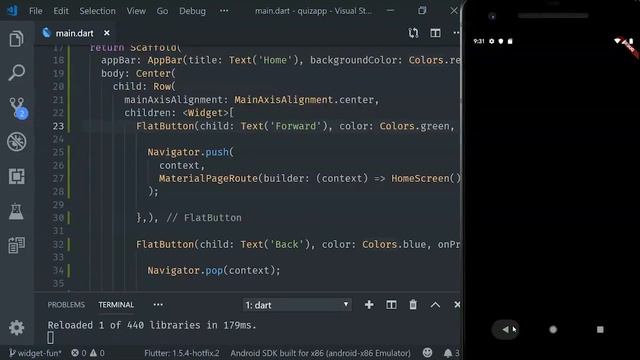Click 'MaterialPageRoute' text on line 27

[208, 178]
